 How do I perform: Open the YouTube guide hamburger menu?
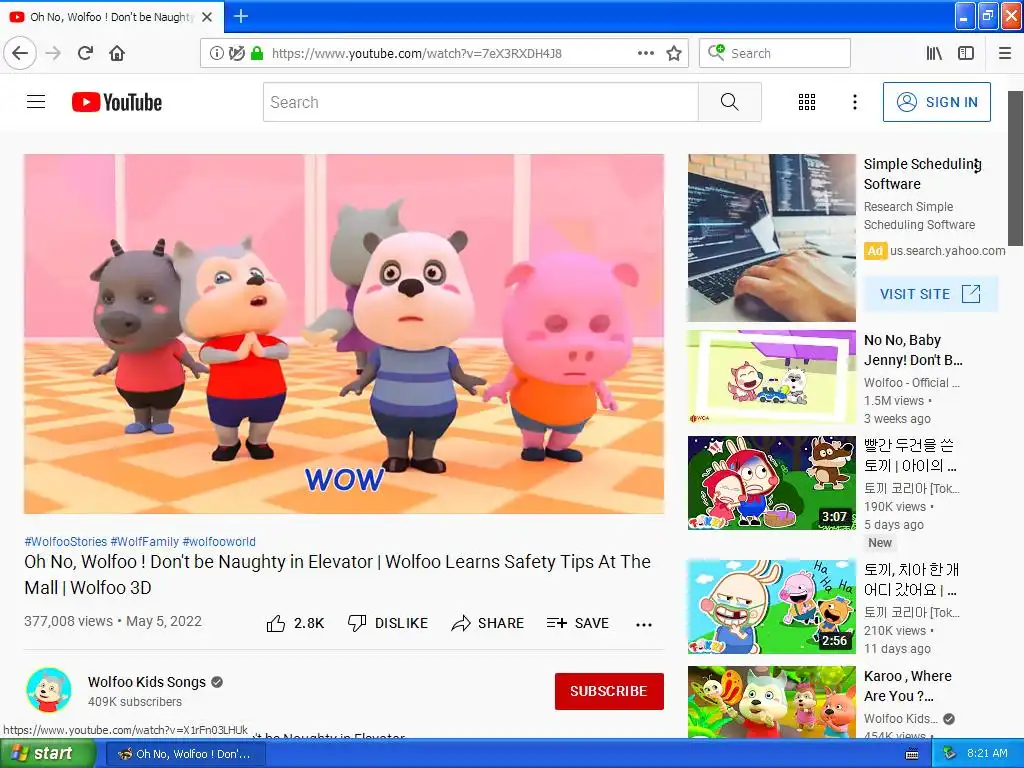[x=36, y=102]
